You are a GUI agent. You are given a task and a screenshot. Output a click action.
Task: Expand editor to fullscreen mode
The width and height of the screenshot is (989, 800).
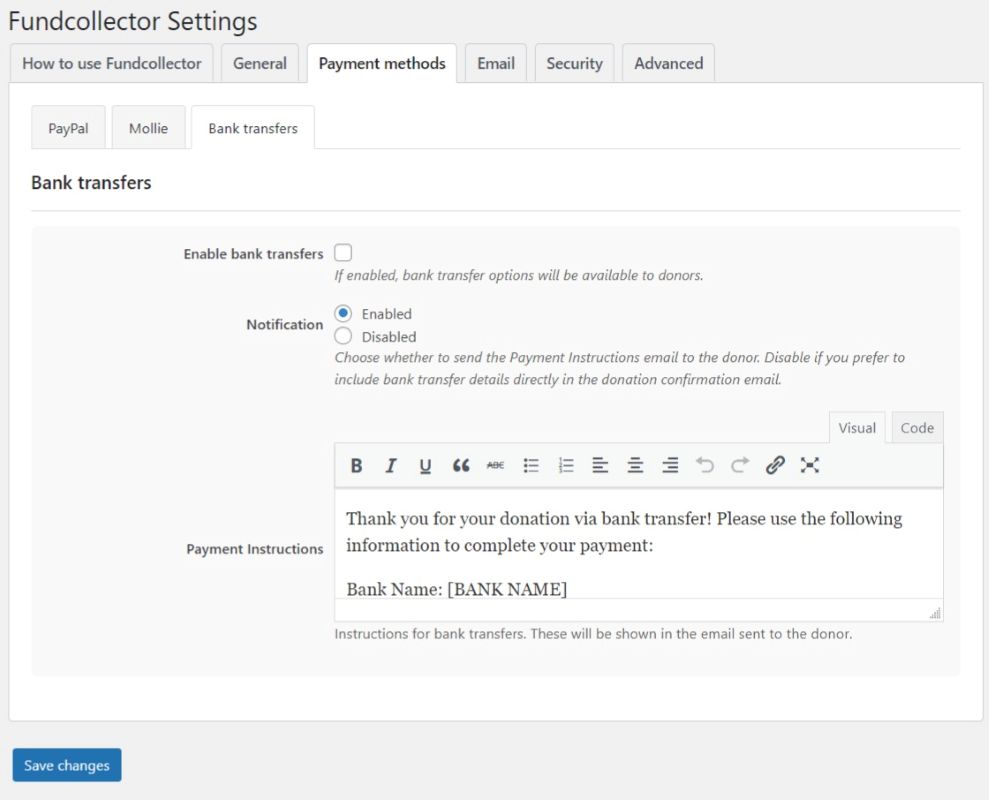(x=810, y=465)
